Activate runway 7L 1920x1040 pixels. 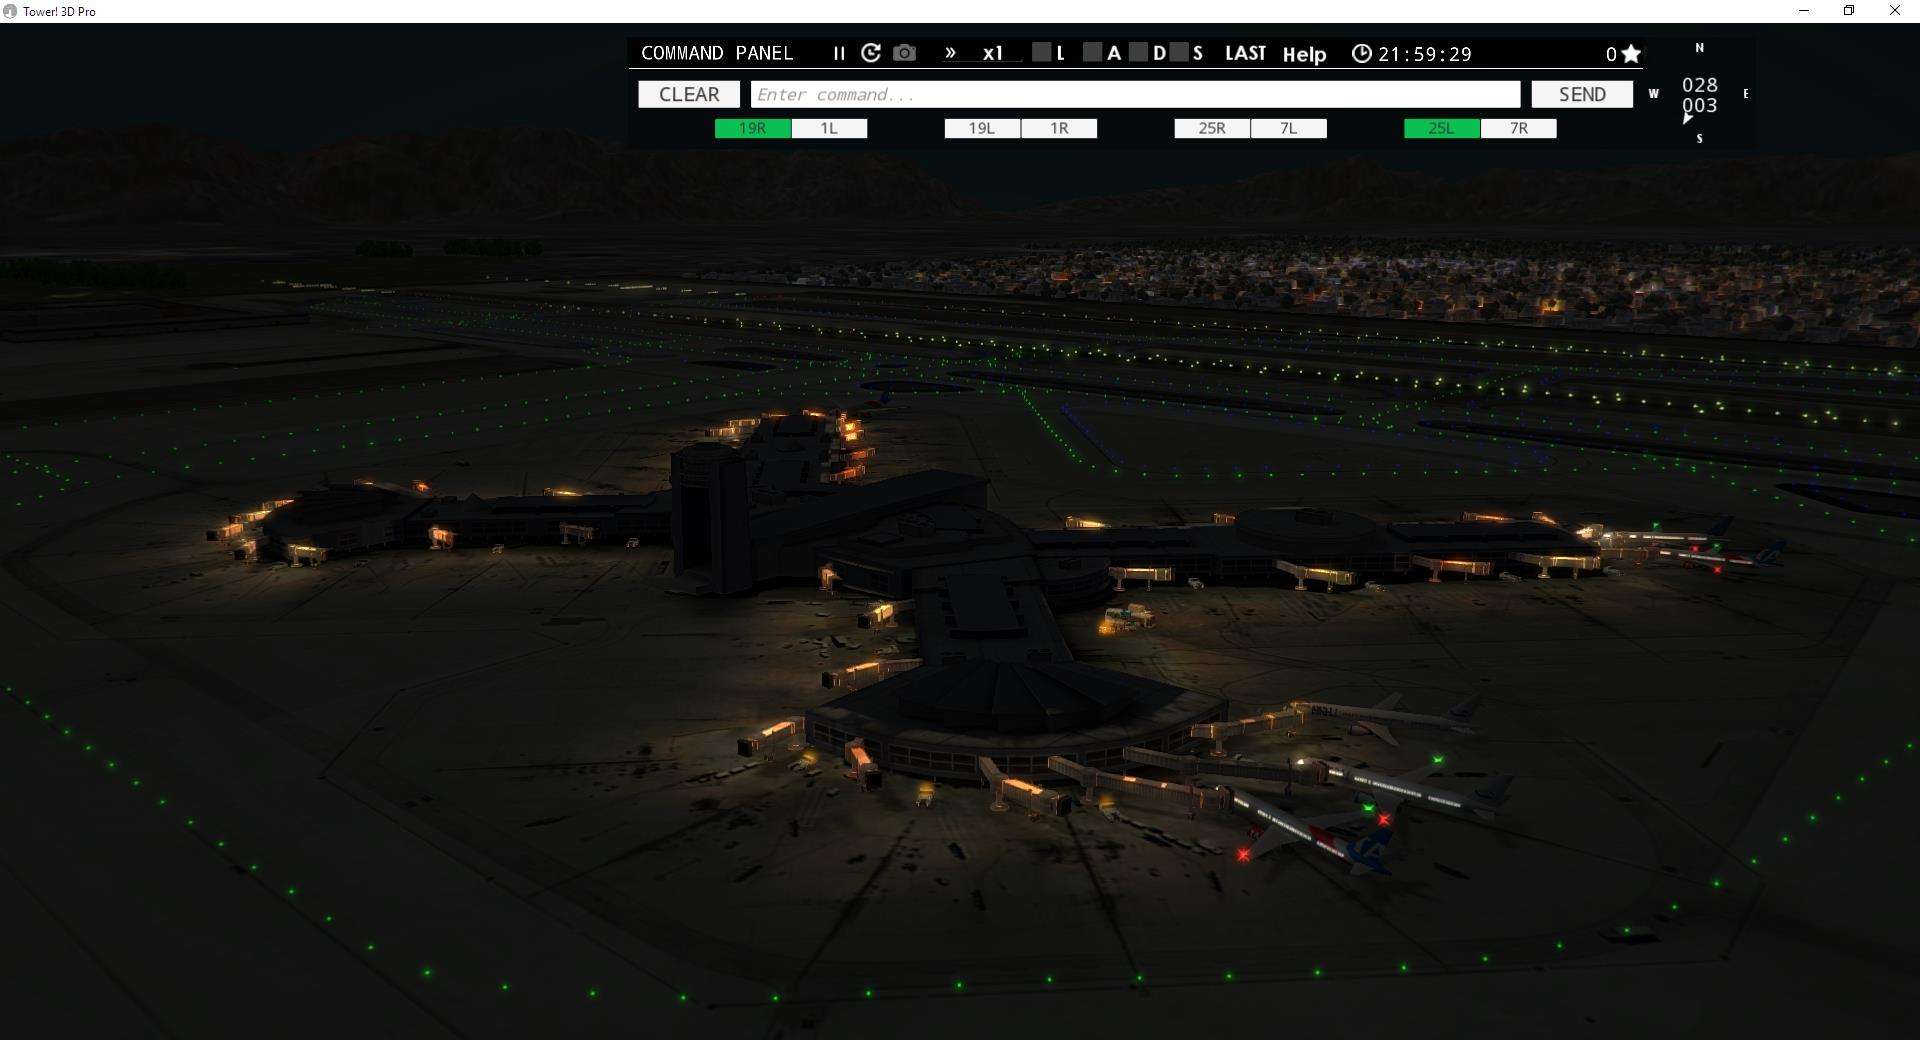coord(1289,128)
